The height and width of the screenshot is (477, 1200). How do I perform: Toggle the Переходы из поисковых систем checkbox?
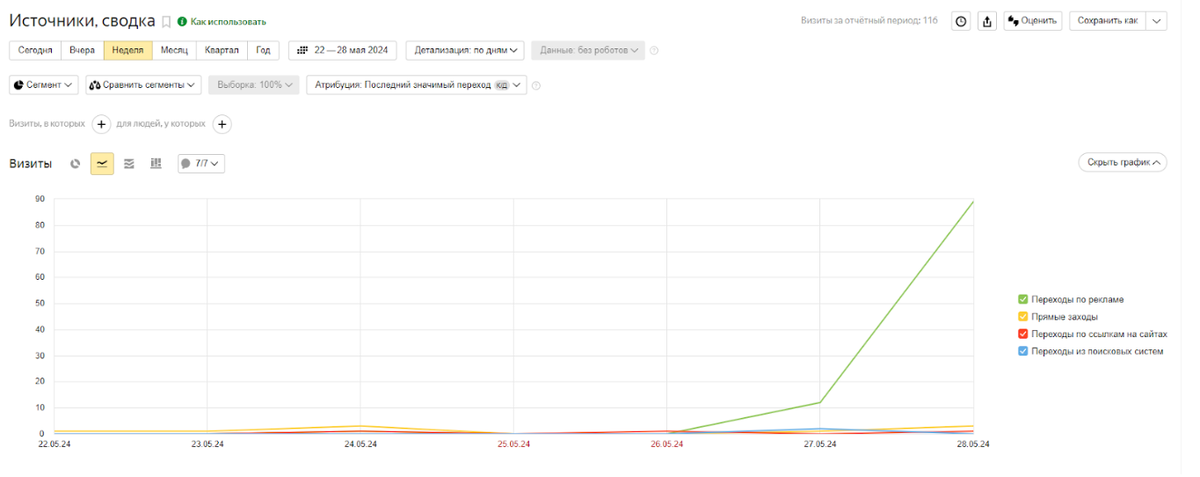pos(1022,351)
